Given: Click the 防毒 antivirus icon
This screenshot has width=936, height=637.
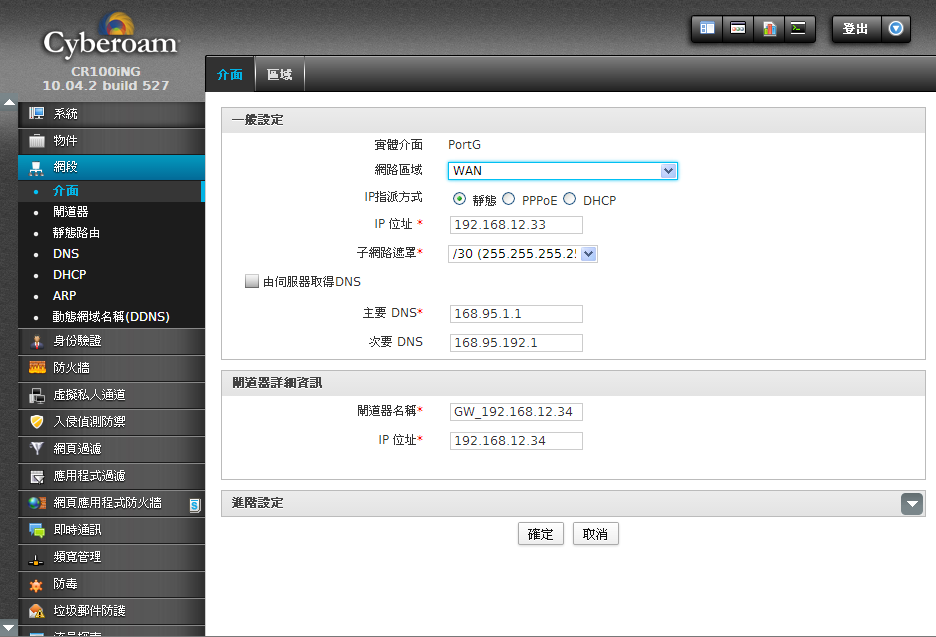Looking at the screenshot, I should [x=36, y=585].
